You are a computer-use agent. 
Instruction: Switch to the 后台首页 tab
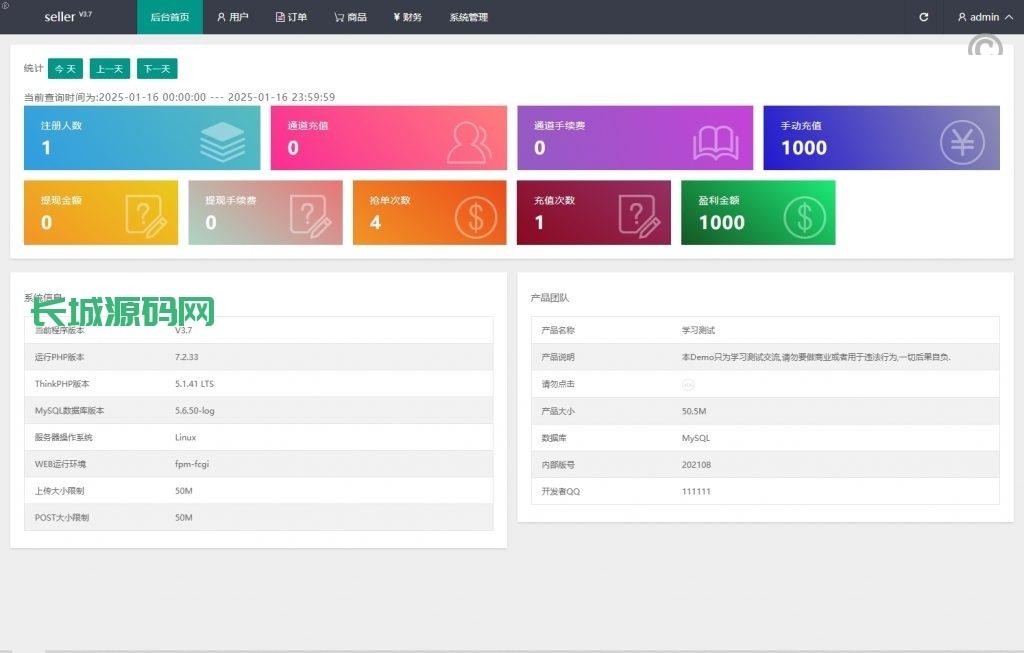(169, 17)
